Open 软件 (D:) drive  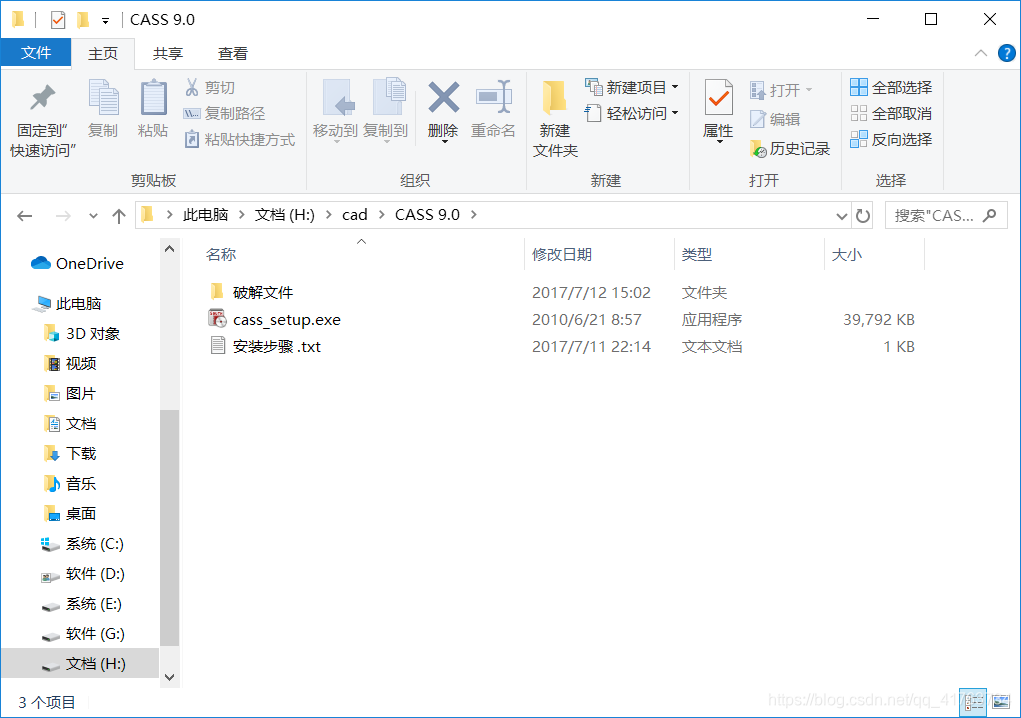tap(82, 573)
